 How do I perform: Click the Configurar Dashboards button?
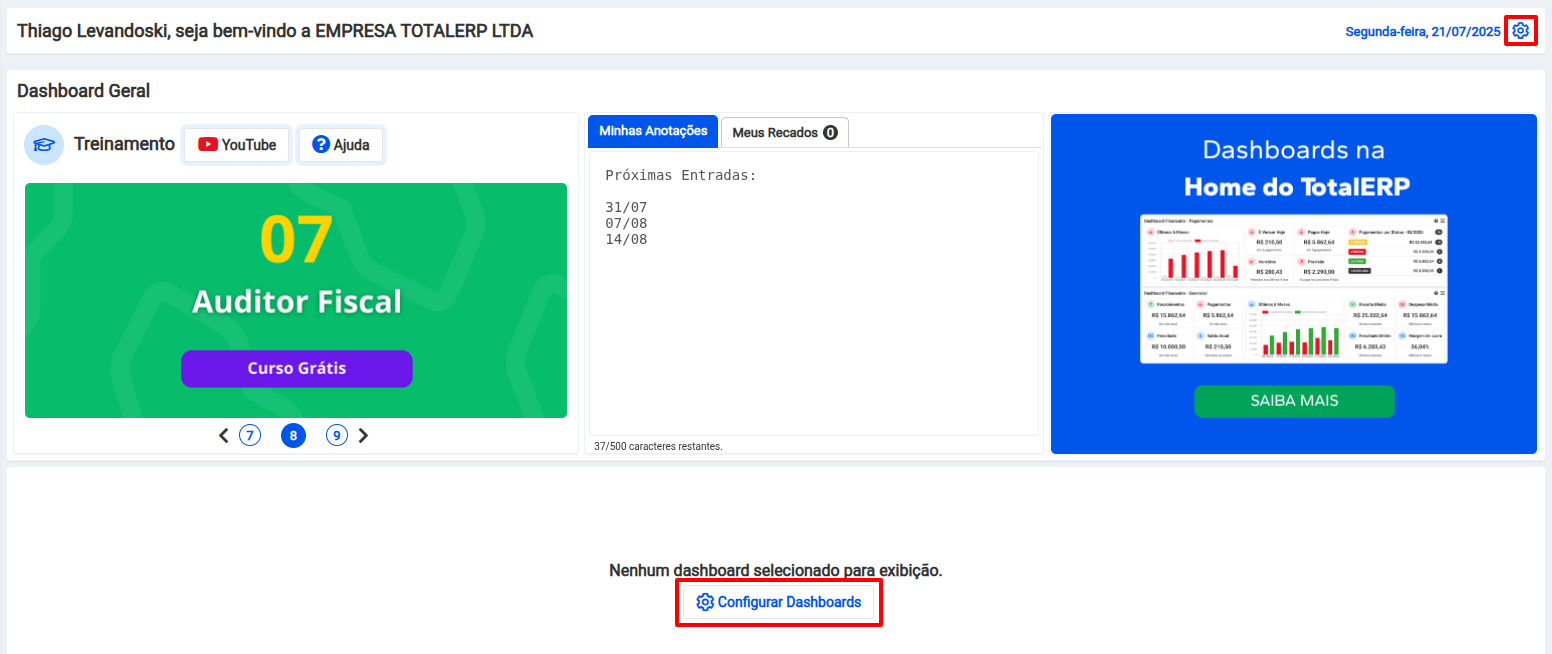click(x=779, y=602)
